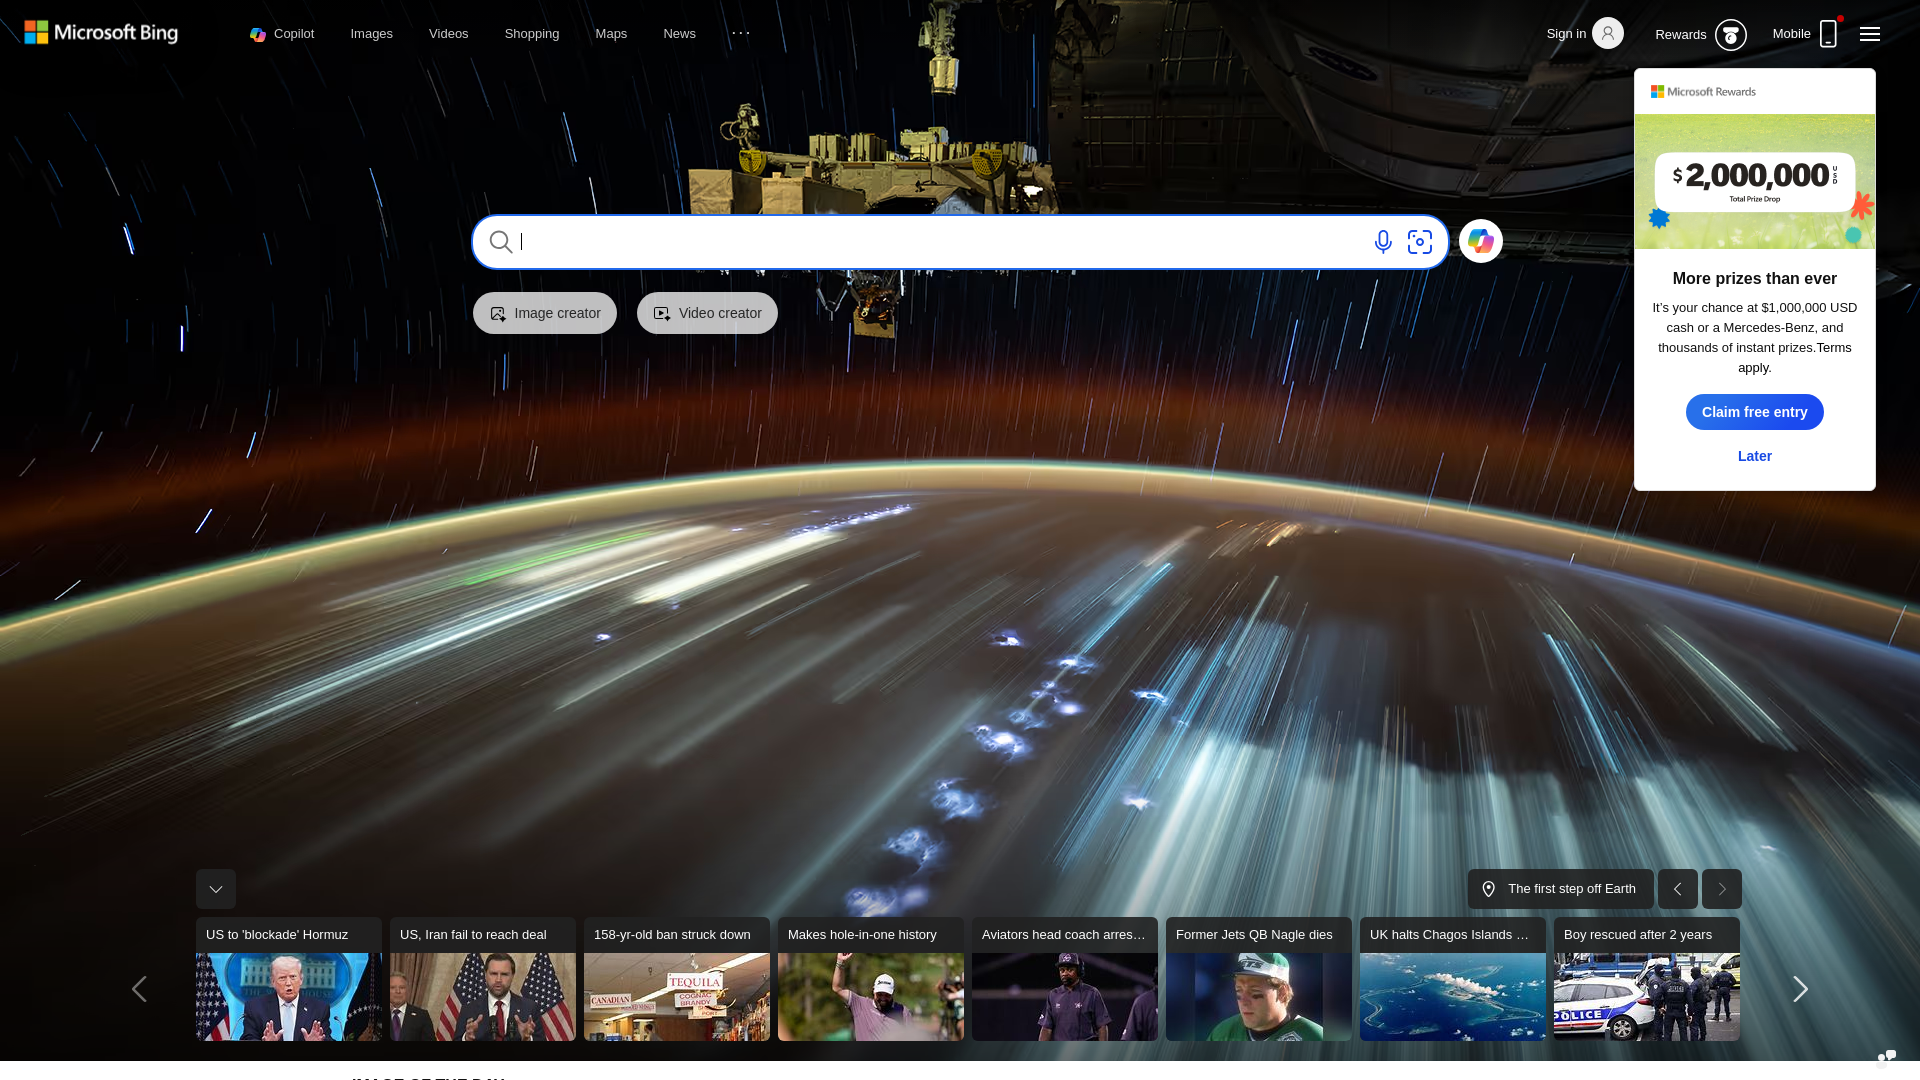The width and height of the screenshot is (1920, 1080).
Task: Open the News tab
Action: pyautogui.click(x=679, y=34)
